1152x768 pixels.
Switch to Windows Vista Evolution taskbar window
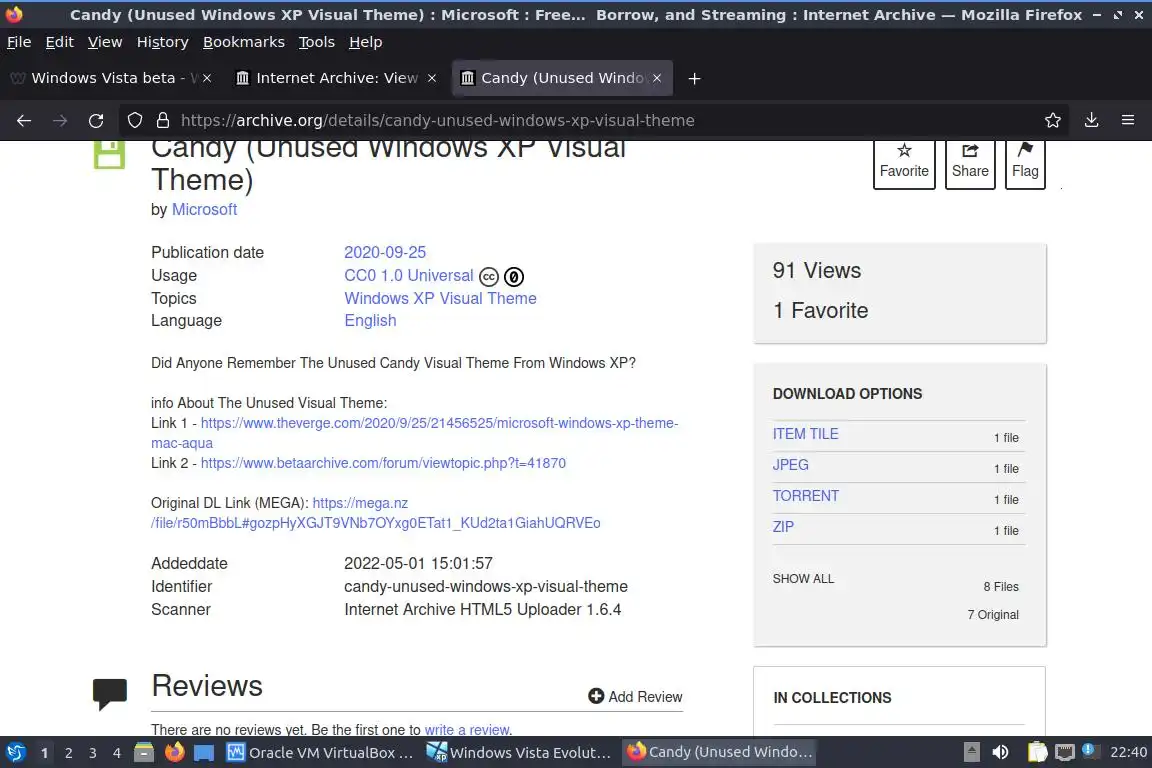[519, 753]
